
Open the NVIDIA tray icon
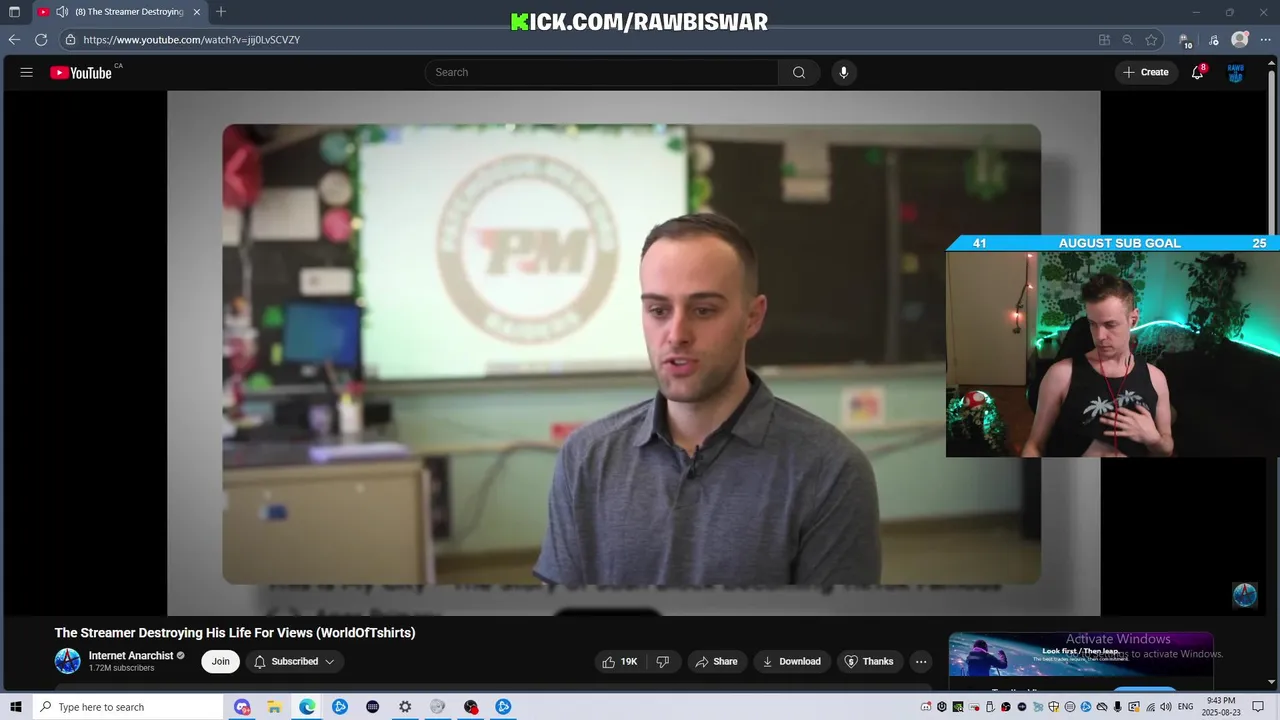958,707
